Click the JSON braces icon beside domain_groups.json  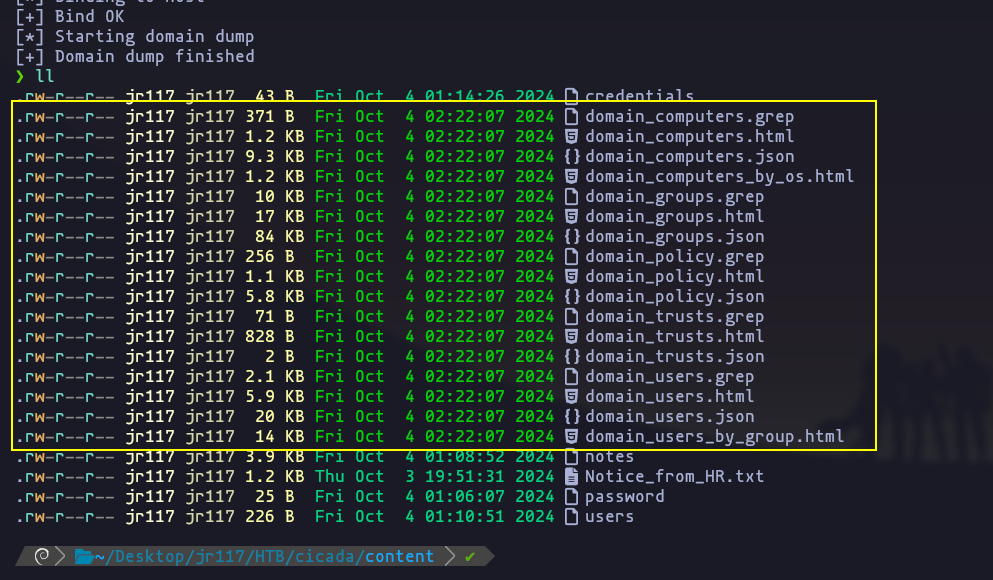pyautogui.click(x=571, y=237)
